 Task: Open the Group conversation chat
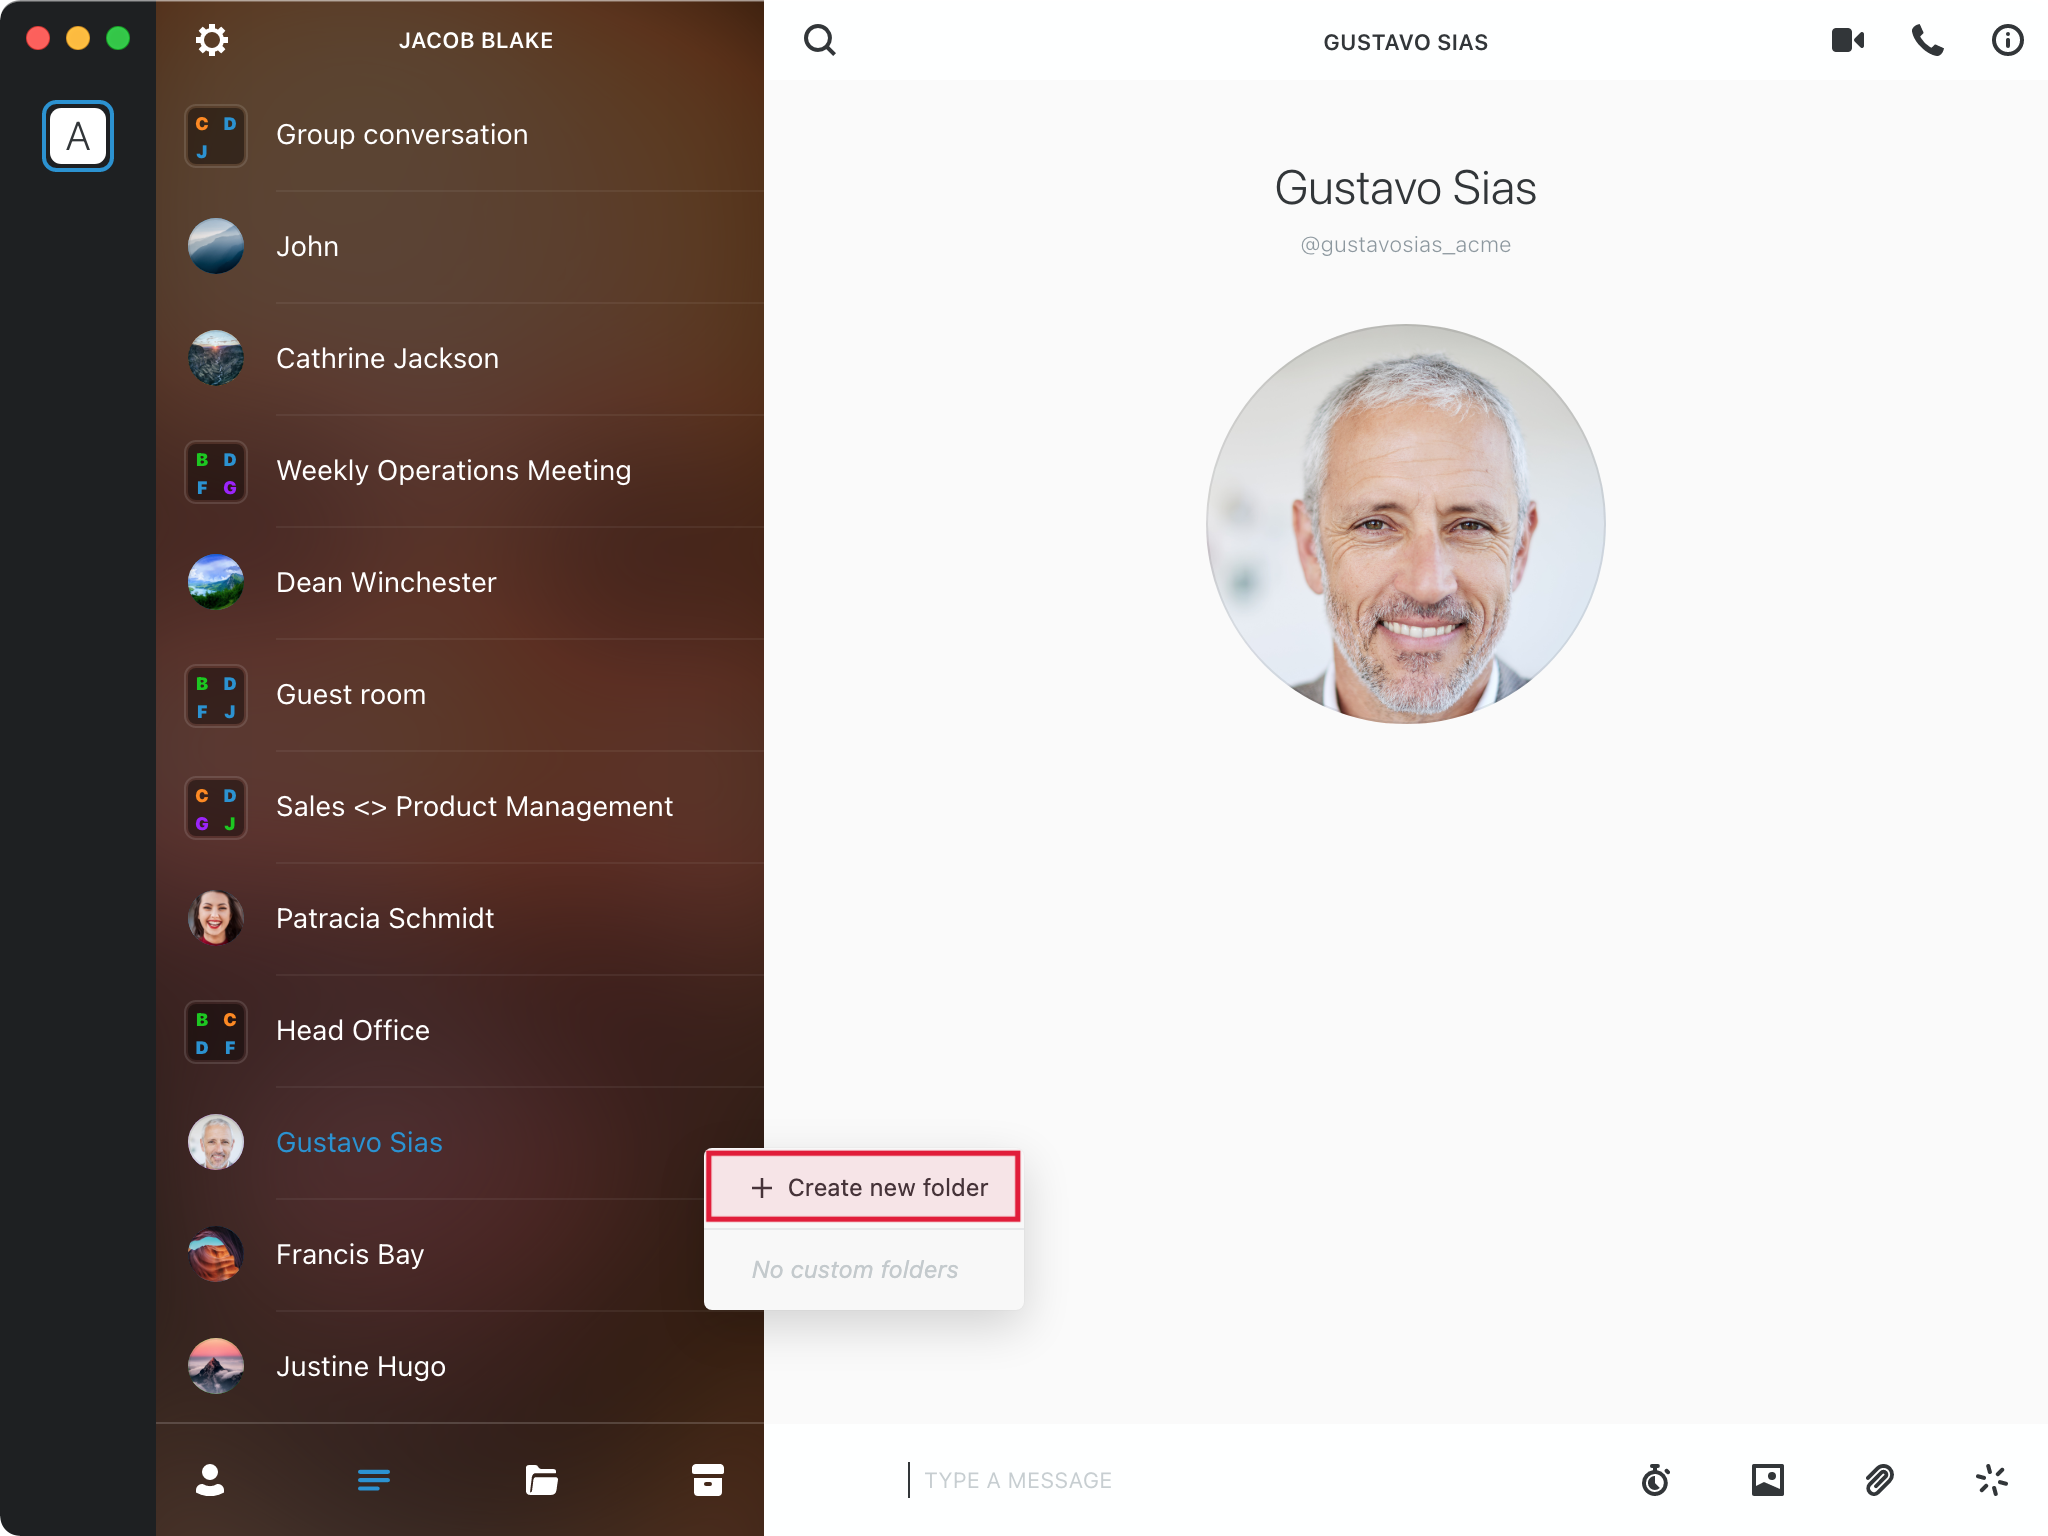tap(460, 135)
